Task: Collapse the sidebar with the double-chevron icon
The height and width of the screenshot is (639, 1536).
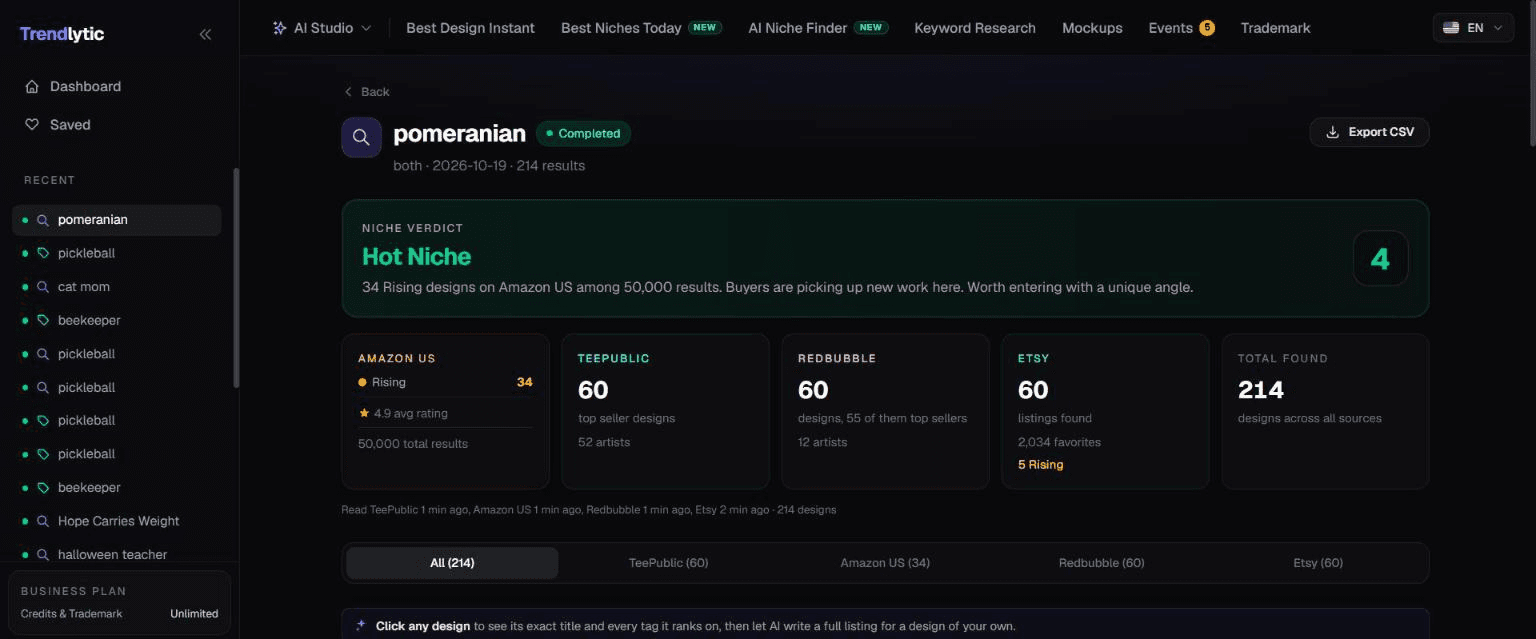Action: (x=205, y=34)
